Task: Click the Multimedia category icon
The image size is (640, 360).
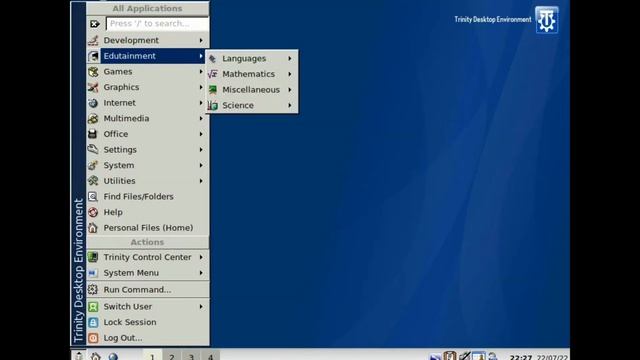Action: pos(93,118)
